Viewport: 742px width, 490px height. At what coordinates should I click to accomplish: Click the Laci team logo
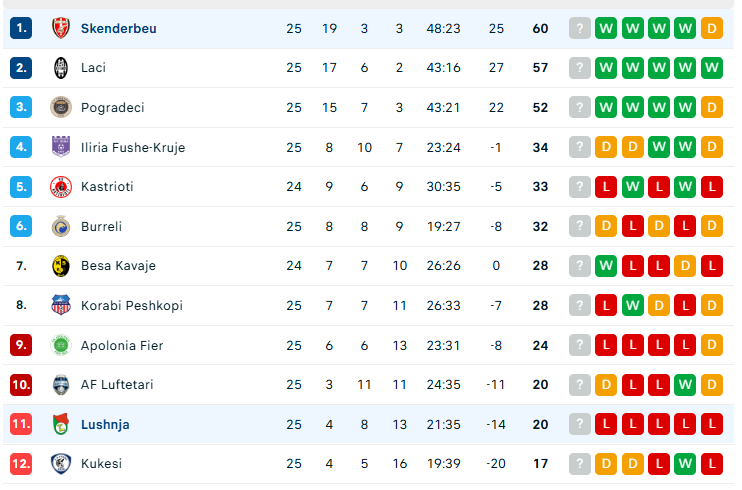pos(61,68)
